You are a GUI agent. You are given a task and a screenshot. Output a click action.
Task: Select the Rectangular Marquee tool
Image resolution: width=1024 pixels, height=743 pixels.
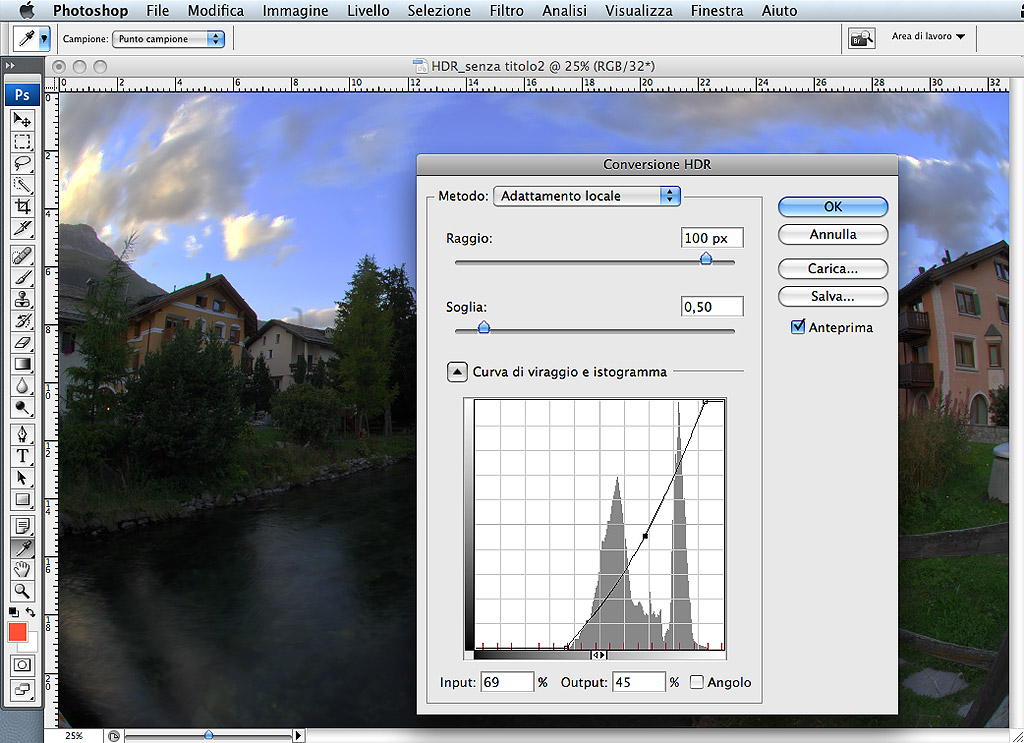click(22, 142)
